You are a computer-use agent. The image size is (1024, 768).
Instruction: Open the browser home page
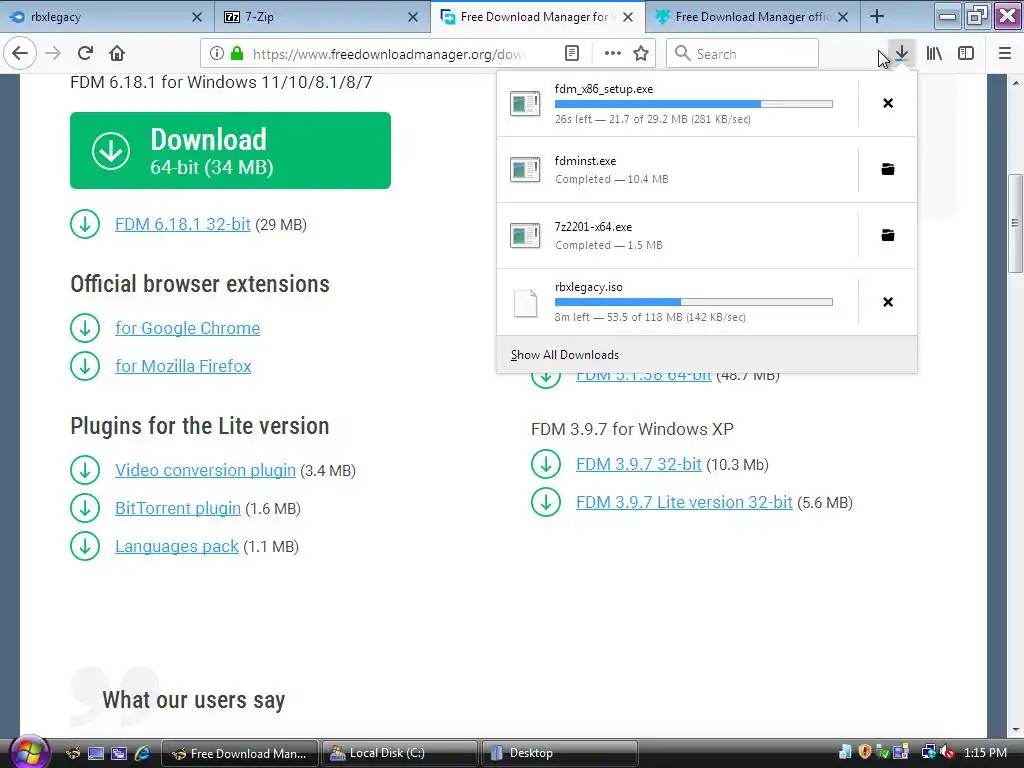[x=117, y=54]
